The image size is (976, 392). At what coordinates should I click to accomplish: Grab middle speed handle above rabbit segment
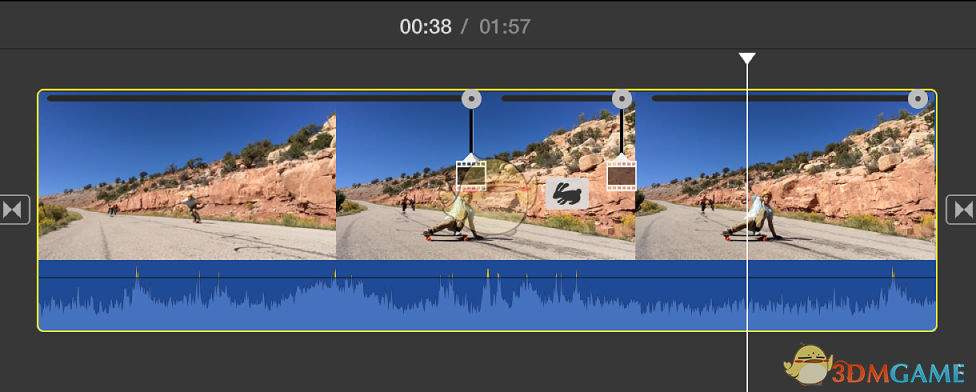tap(622, 99)
